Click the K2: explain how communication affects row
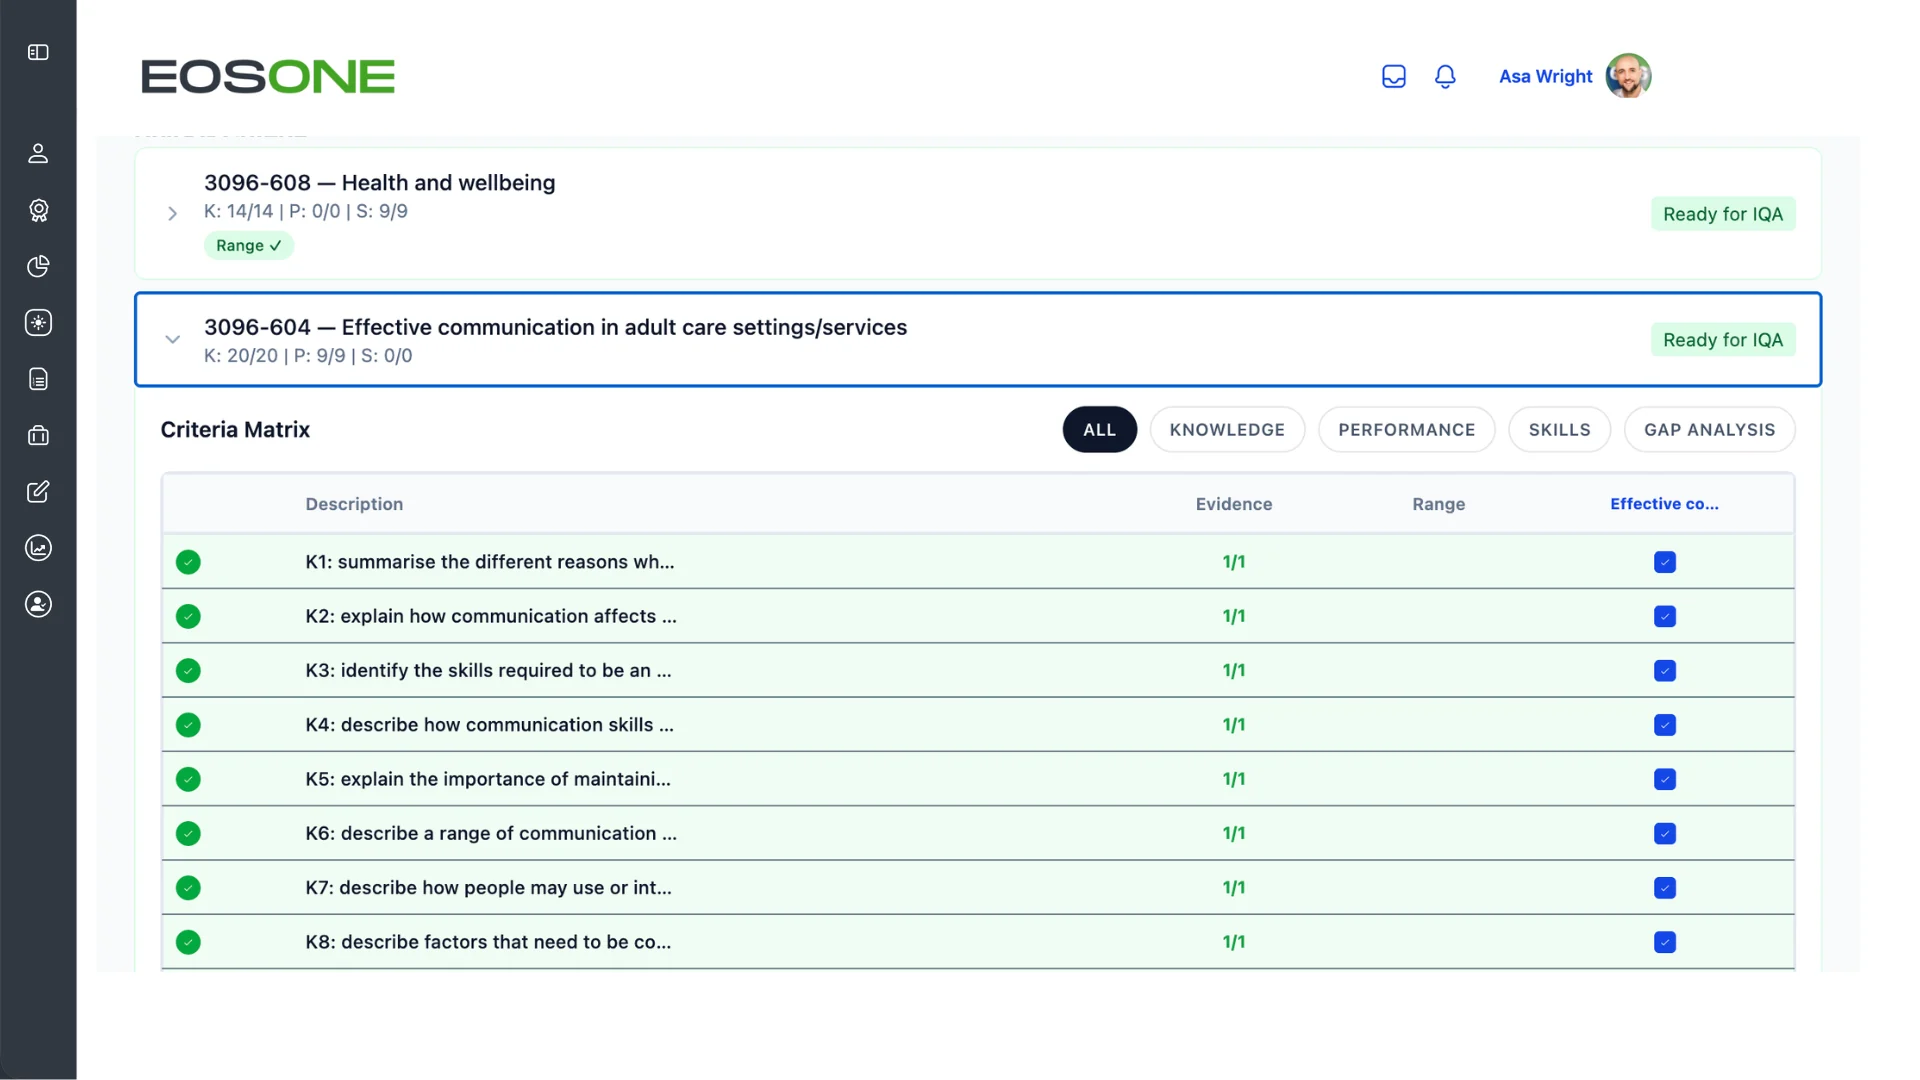1920x1080 pixels. point(977,616)
